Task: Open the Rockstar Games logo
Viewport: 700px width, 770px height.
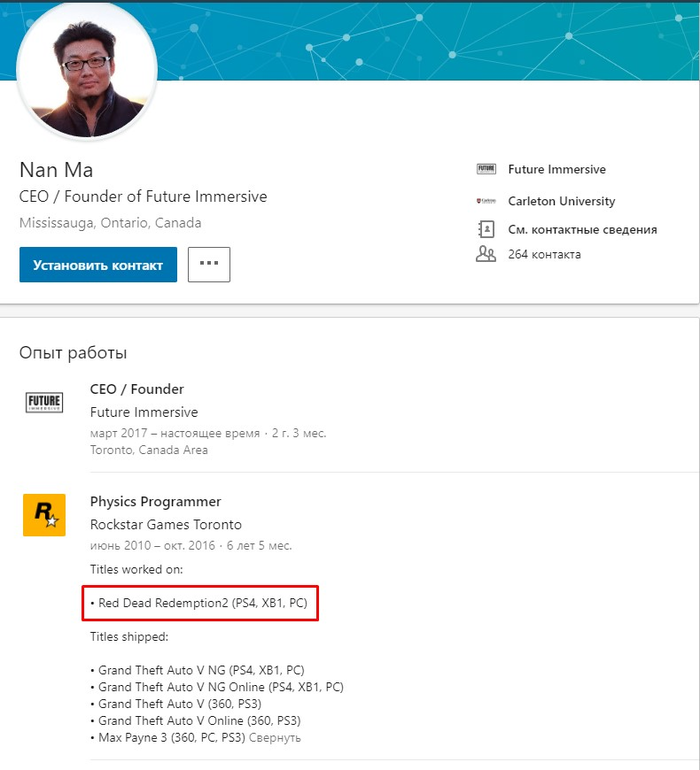Action: click(x=44, y=515)
